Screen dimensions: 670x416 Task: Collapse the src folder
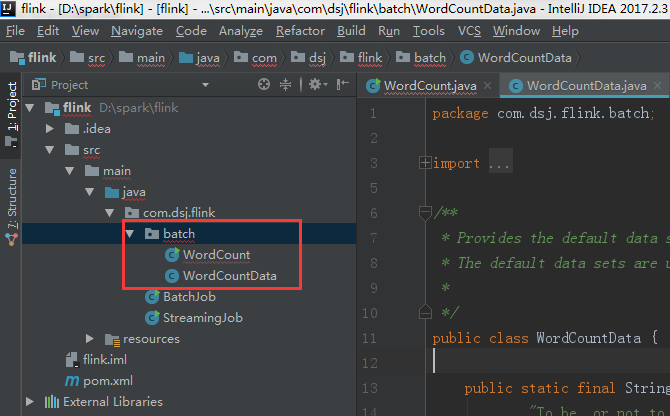pyautogui.click(x=50, y=150)
